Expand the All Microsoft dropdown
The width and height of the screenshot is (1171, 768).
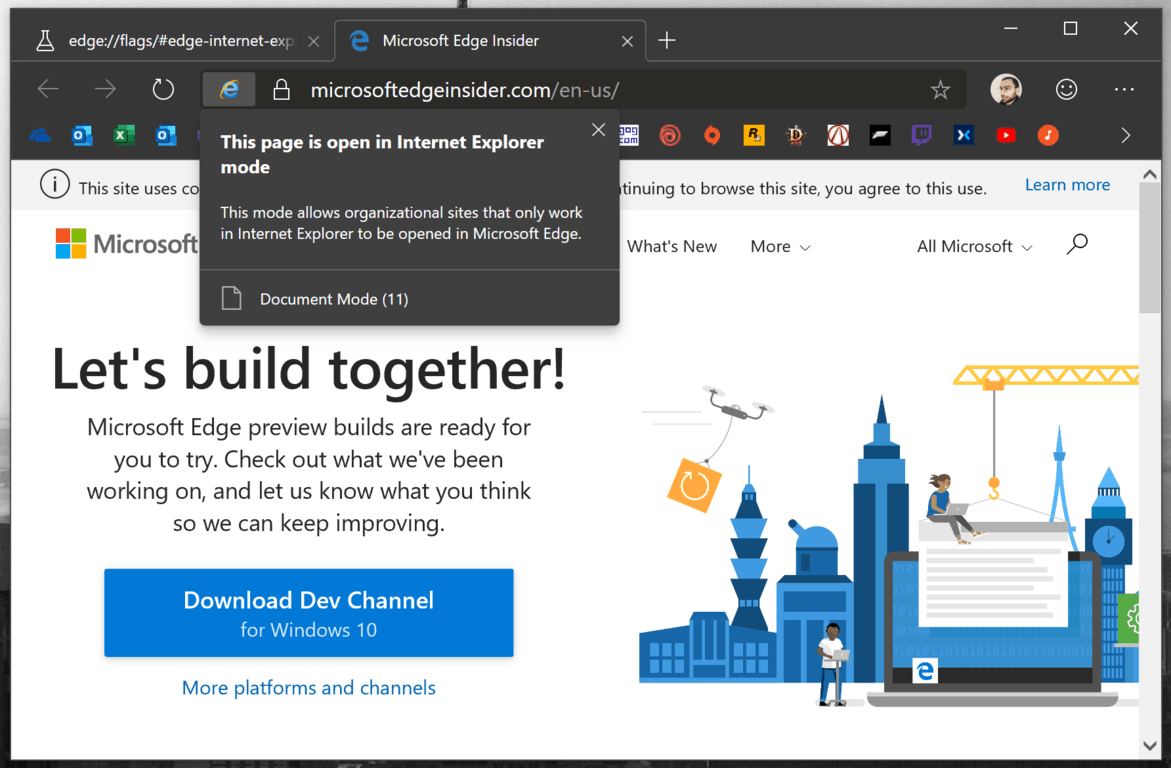(975, 247)
